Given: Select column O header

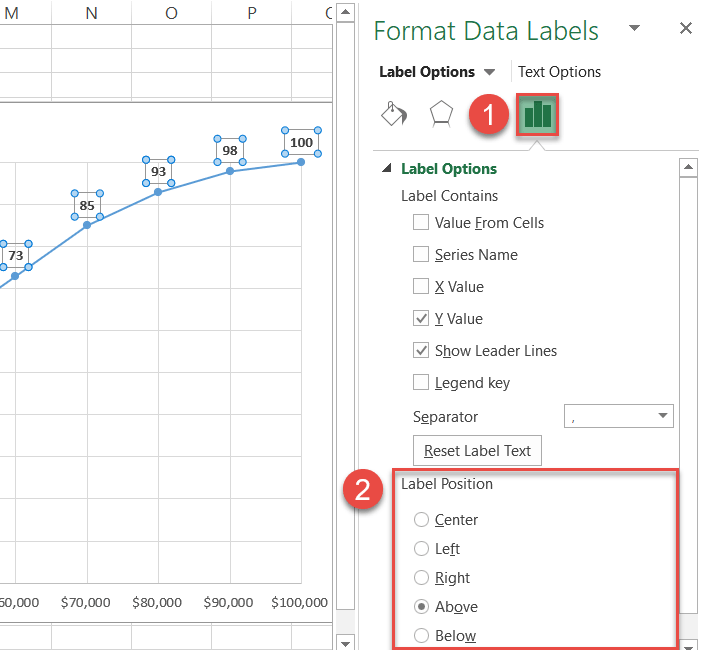Looking at the screenshot, I should [171, 13].
